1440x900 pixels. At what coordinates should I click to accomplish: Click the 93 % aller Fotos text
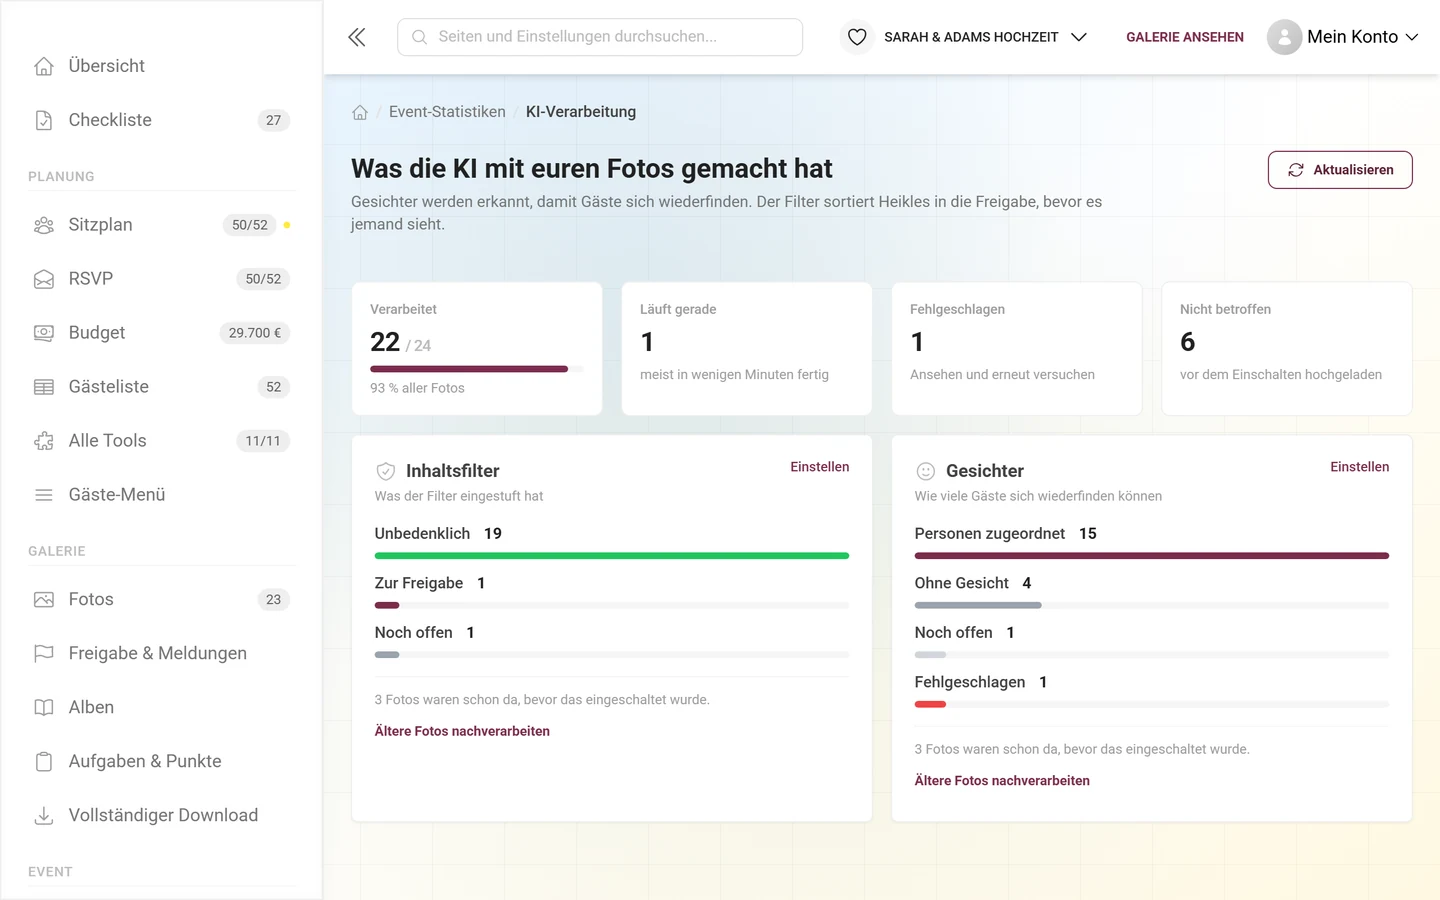(417, 388)
